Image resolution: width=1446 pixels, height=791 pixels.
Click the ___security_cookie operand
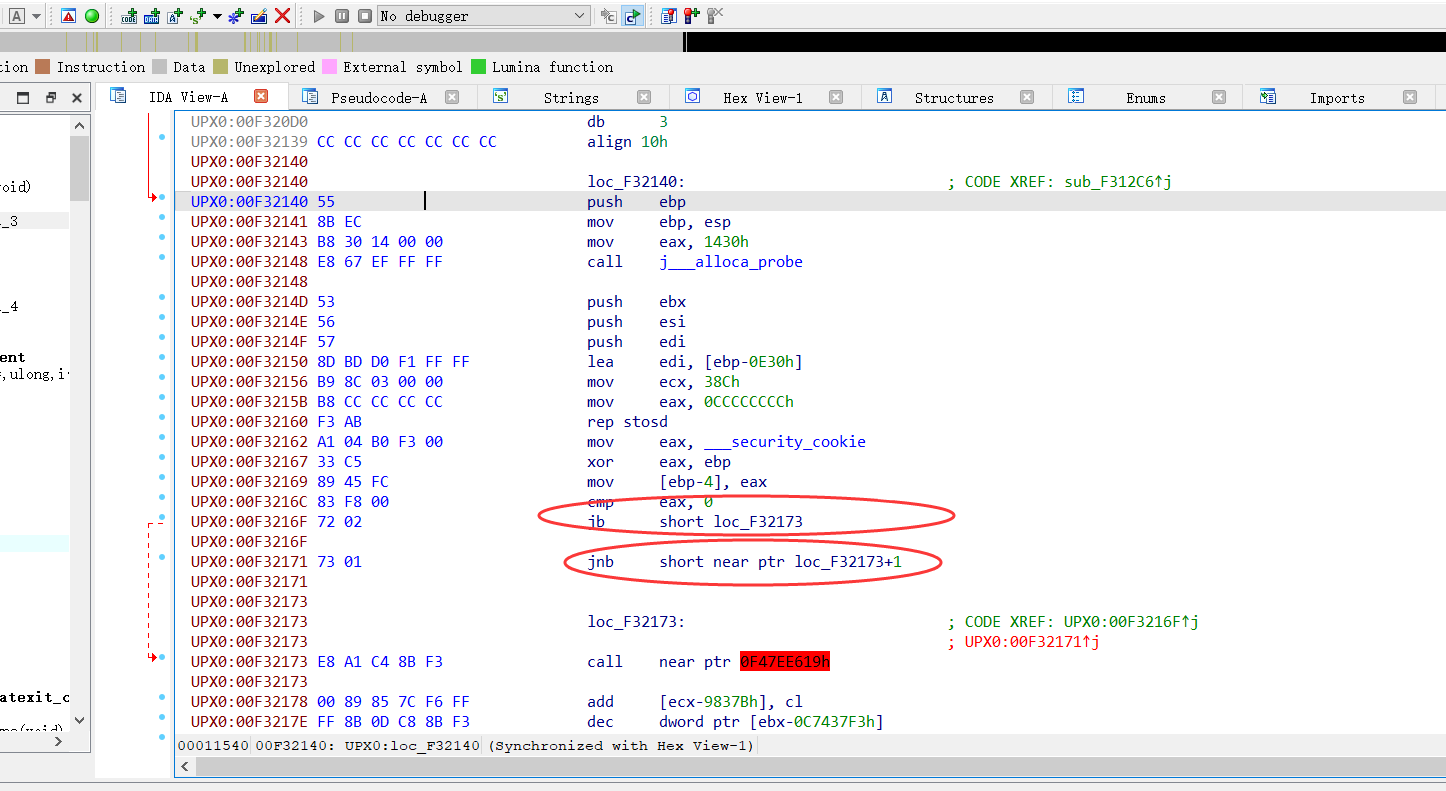tap(785, 441)
